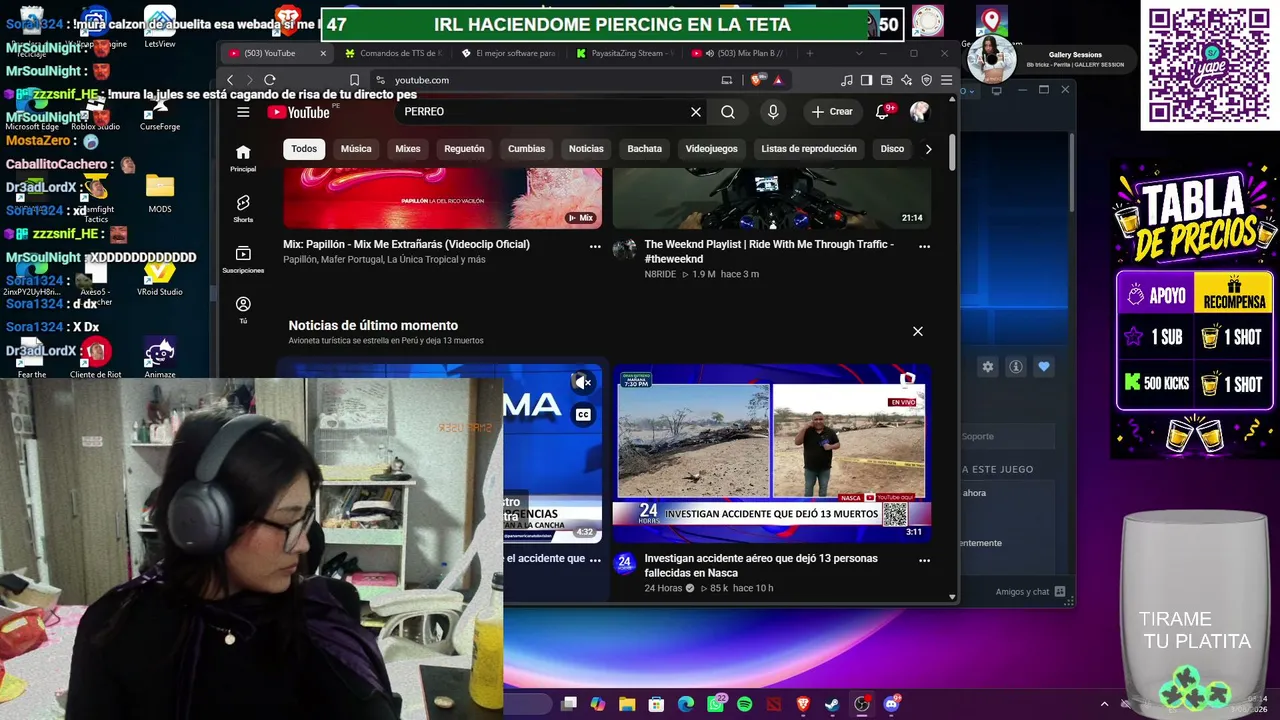
Task: Dismiss the Noticias de último momento section
Action: (917, 331)
